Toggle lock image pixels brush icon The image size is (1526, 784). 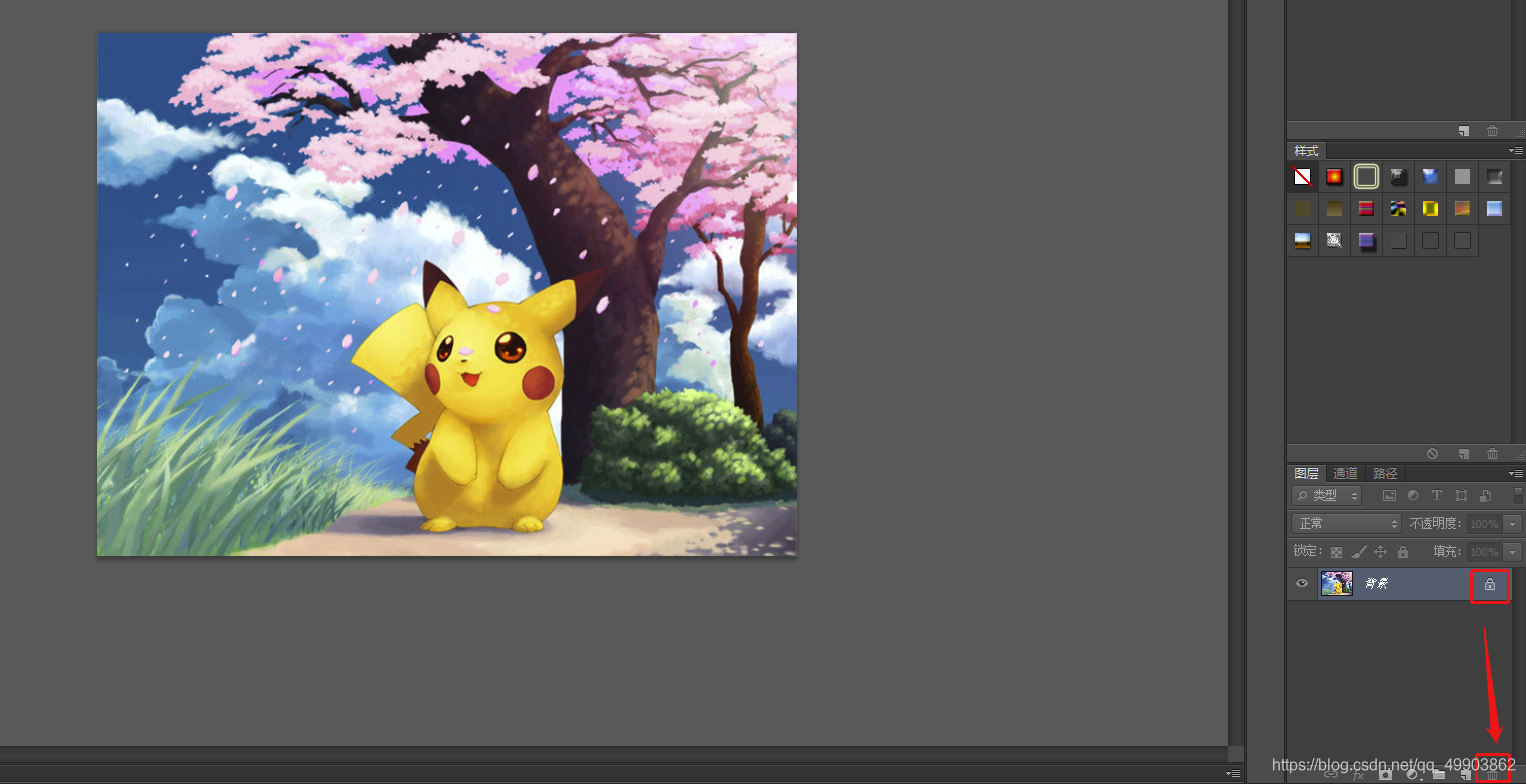[x=1358, y=551]
